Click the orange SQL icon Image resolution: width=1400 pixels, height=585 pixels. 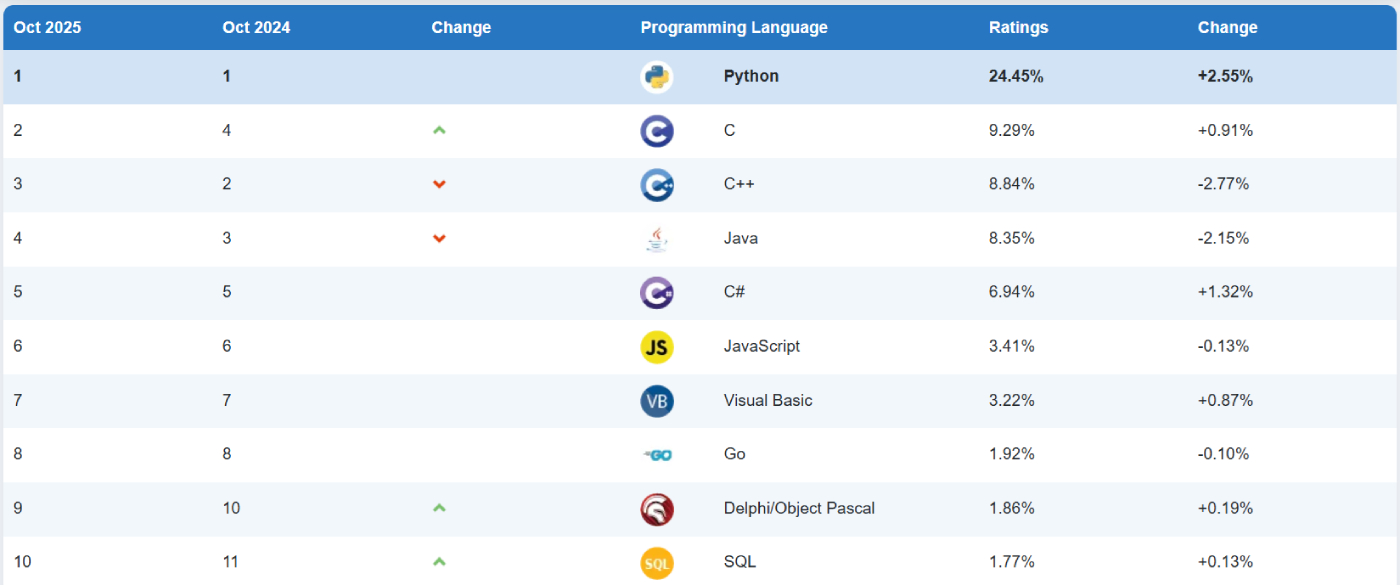pos(657,563)
